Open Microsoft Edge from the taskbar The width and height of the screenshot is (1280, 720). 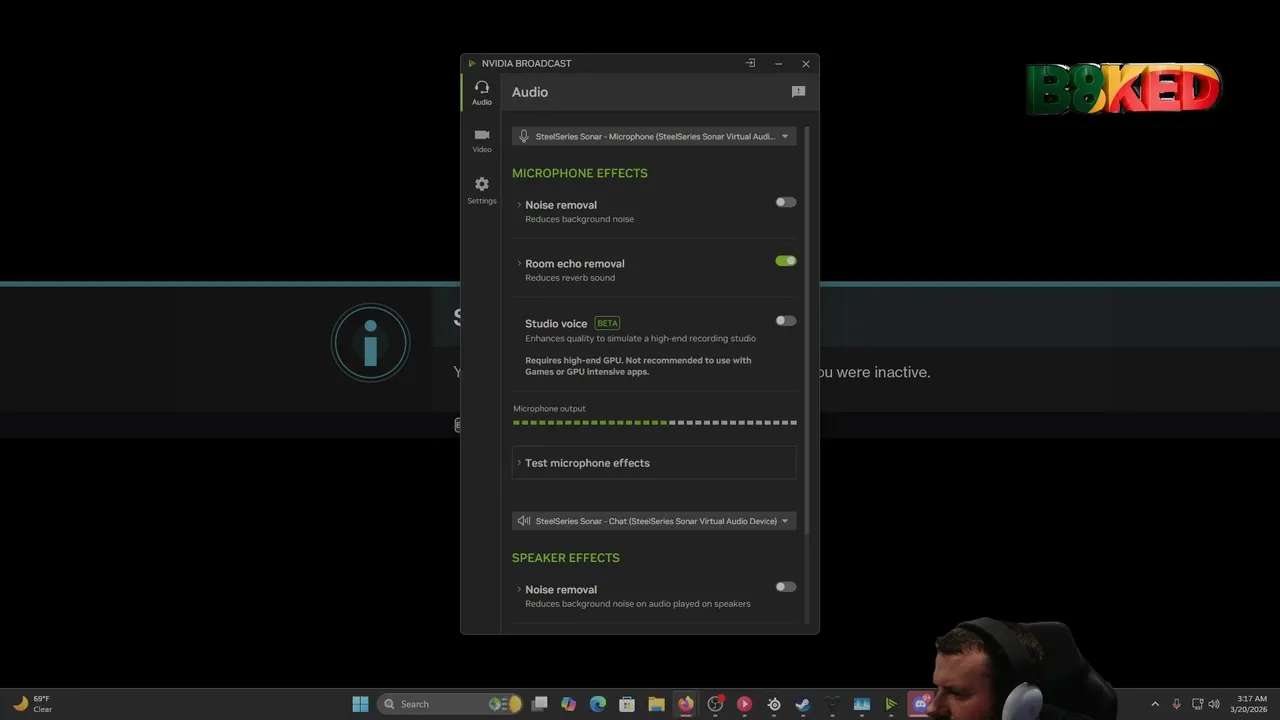(x=598, y=704)
